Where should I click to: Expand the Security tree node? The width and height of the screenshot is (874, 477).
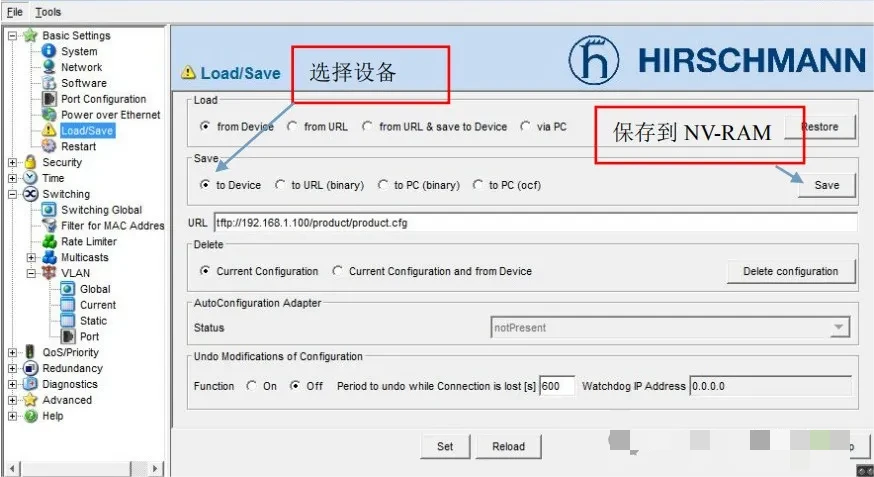point(12,163)
